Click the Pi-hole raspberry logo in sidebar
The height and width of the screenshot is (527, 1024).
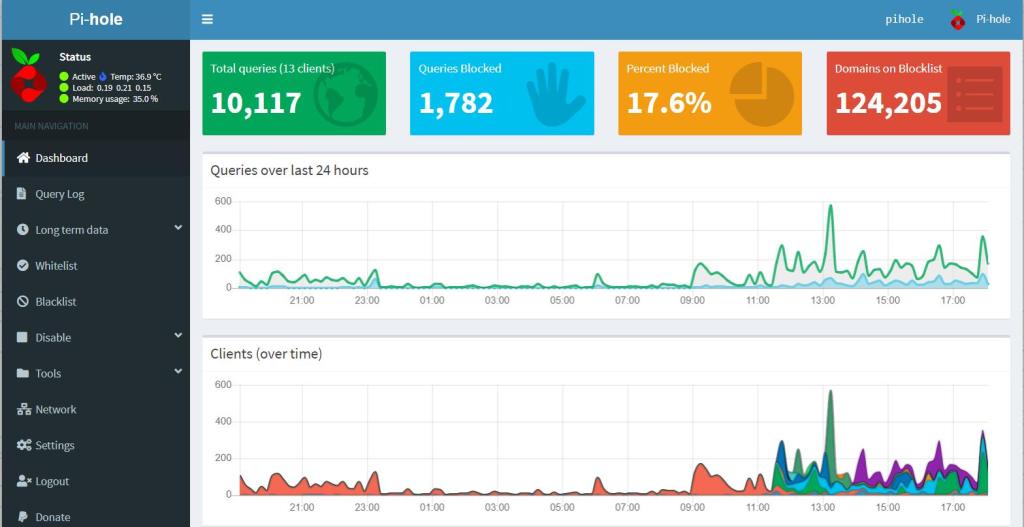tap(28, 74)
